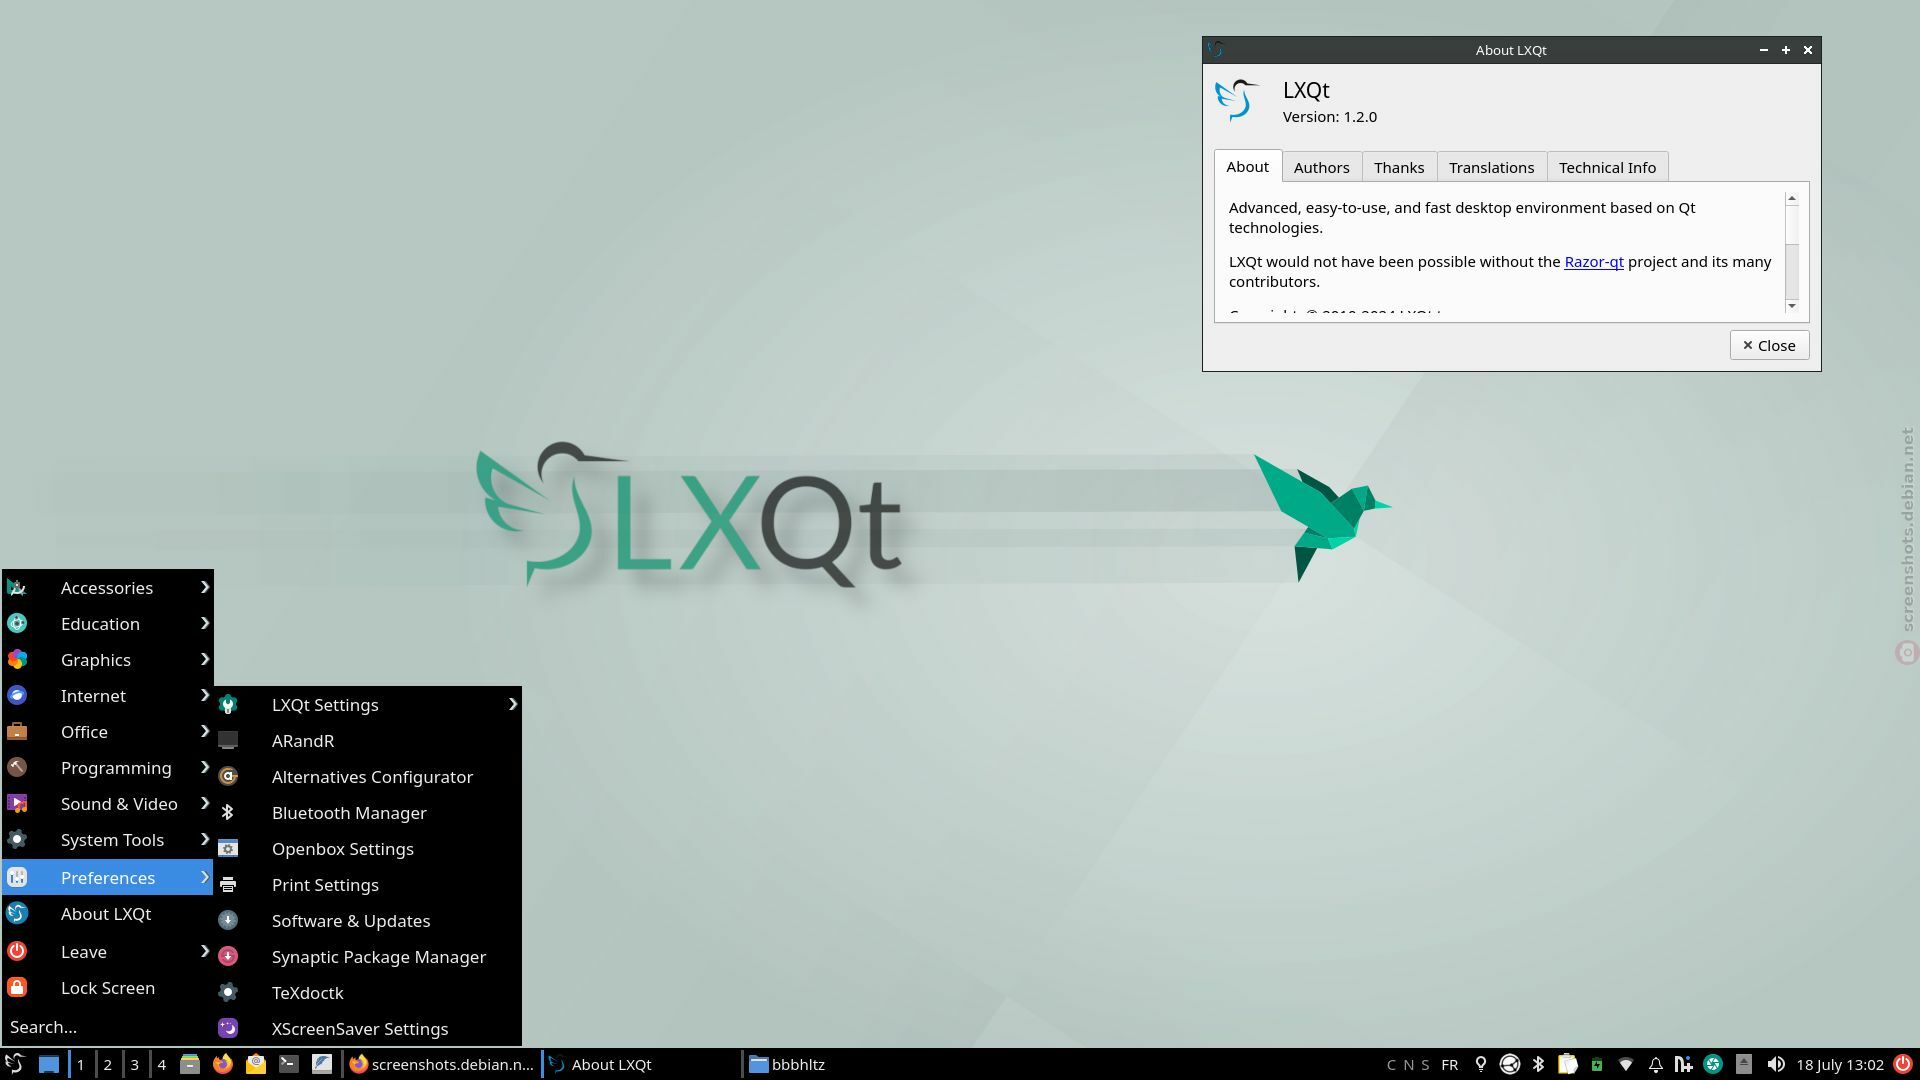Switch to the Technical Info tab

1607,167
